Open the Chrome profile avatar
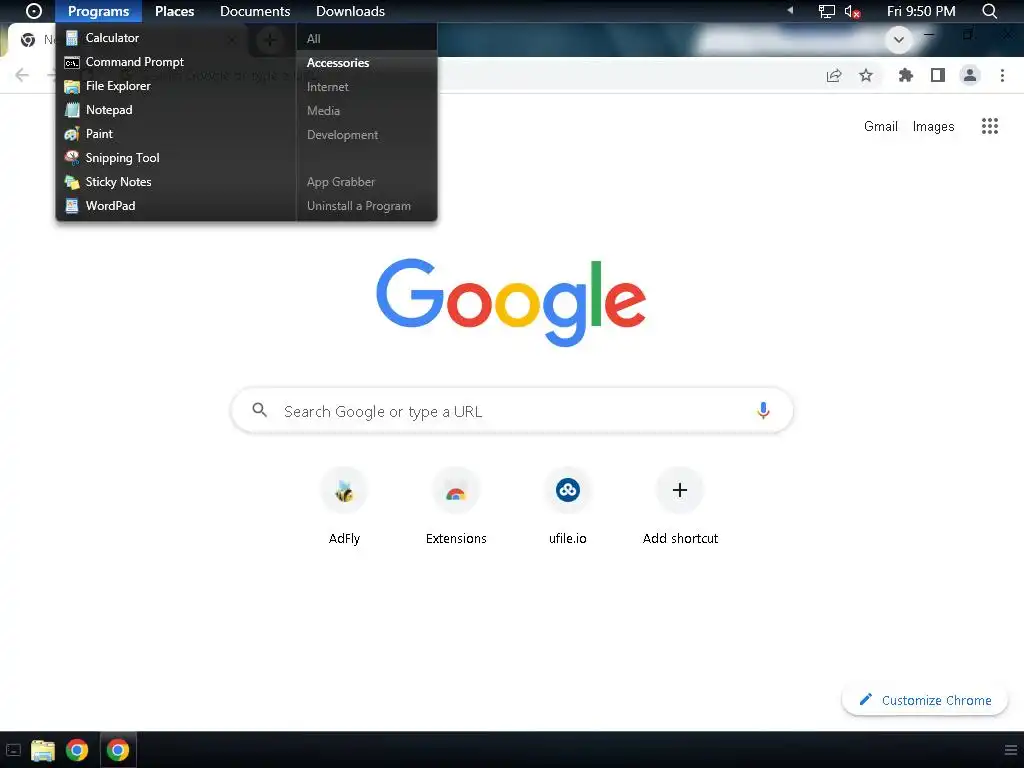1024x768 pixels. tap(970, 76)
